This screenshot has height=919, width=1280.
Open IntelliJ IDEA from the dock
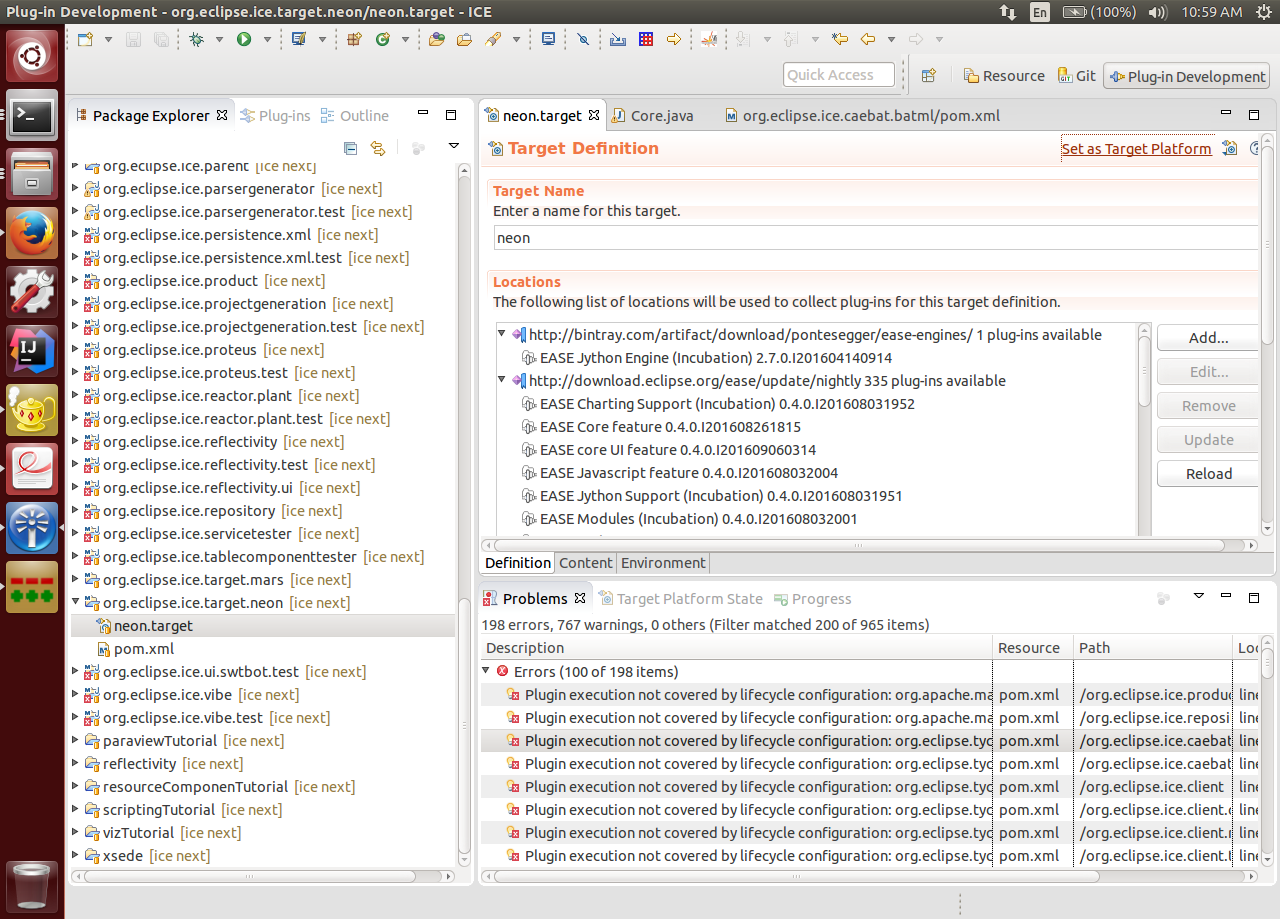[x=32, y=351]
